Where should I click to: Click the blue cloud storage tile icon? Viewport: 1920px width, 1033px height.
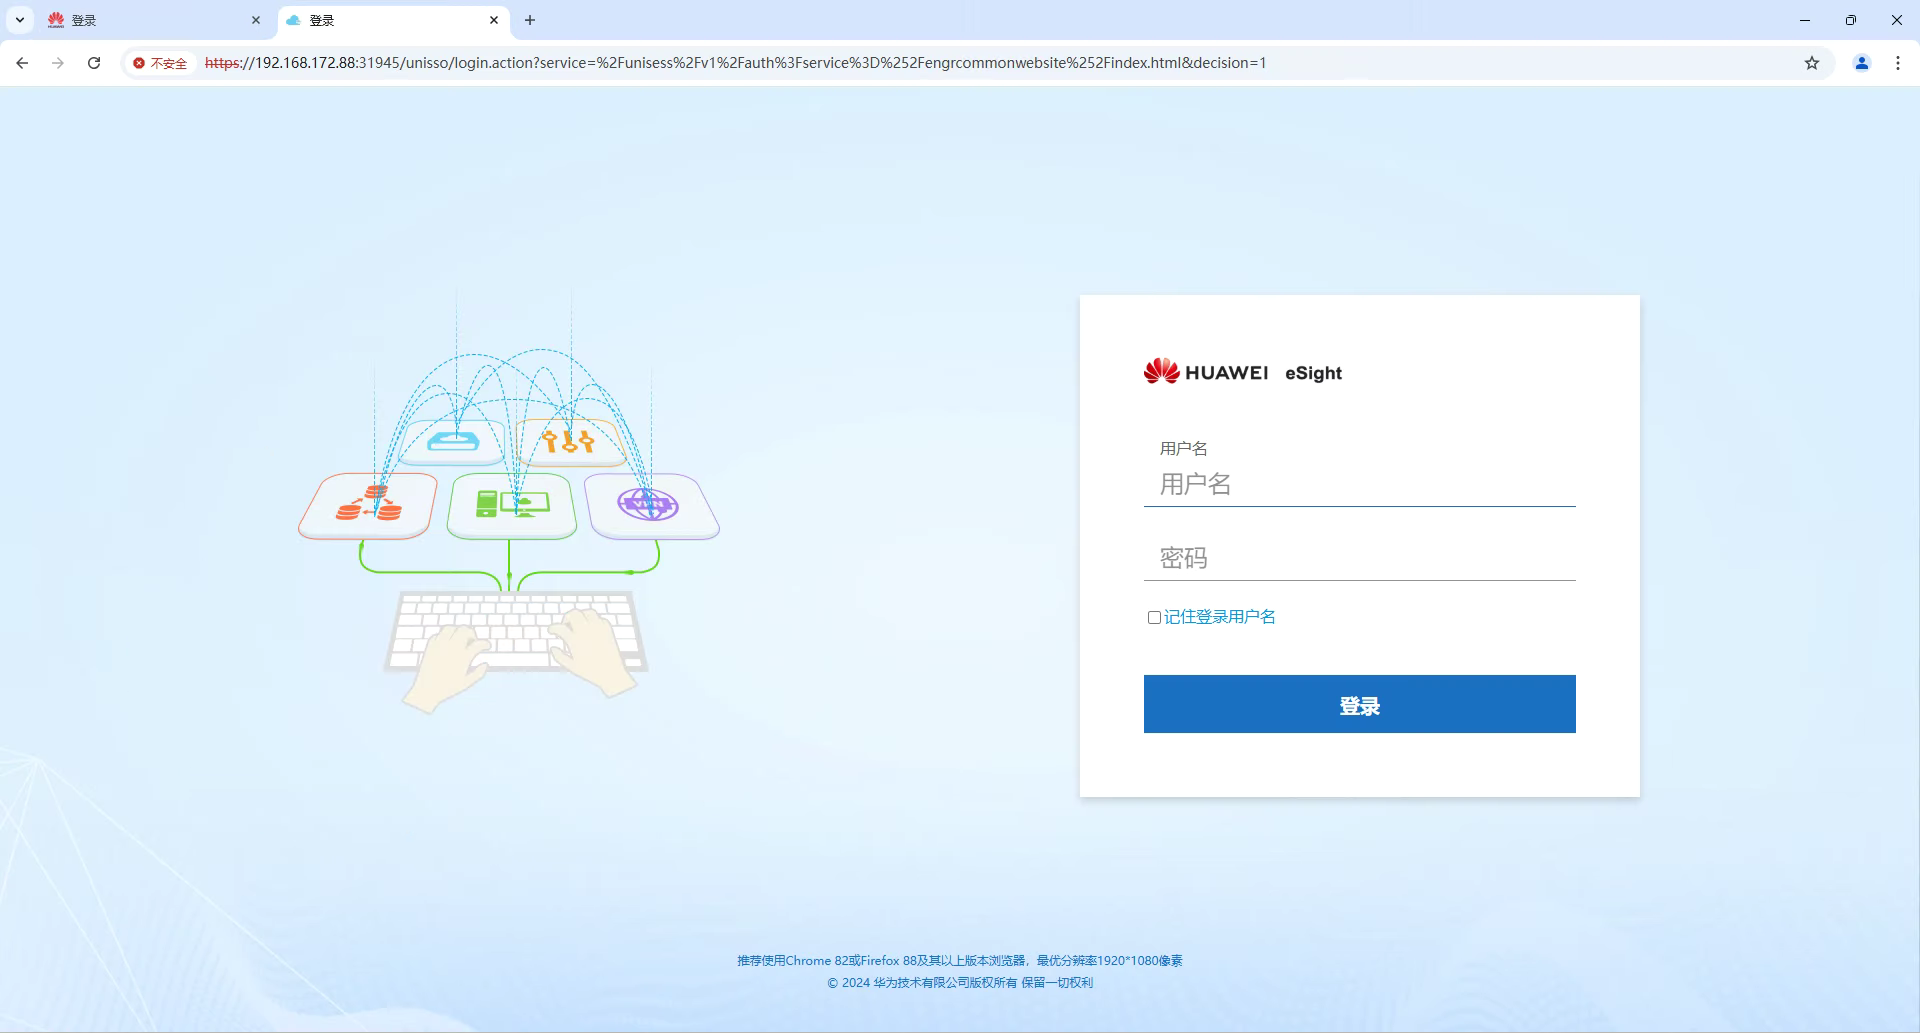[x=453, y=441]
